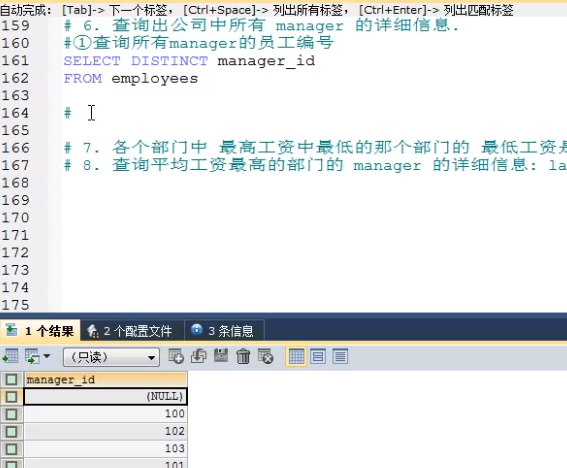Select the cell with value 103

tap(106, 448)
